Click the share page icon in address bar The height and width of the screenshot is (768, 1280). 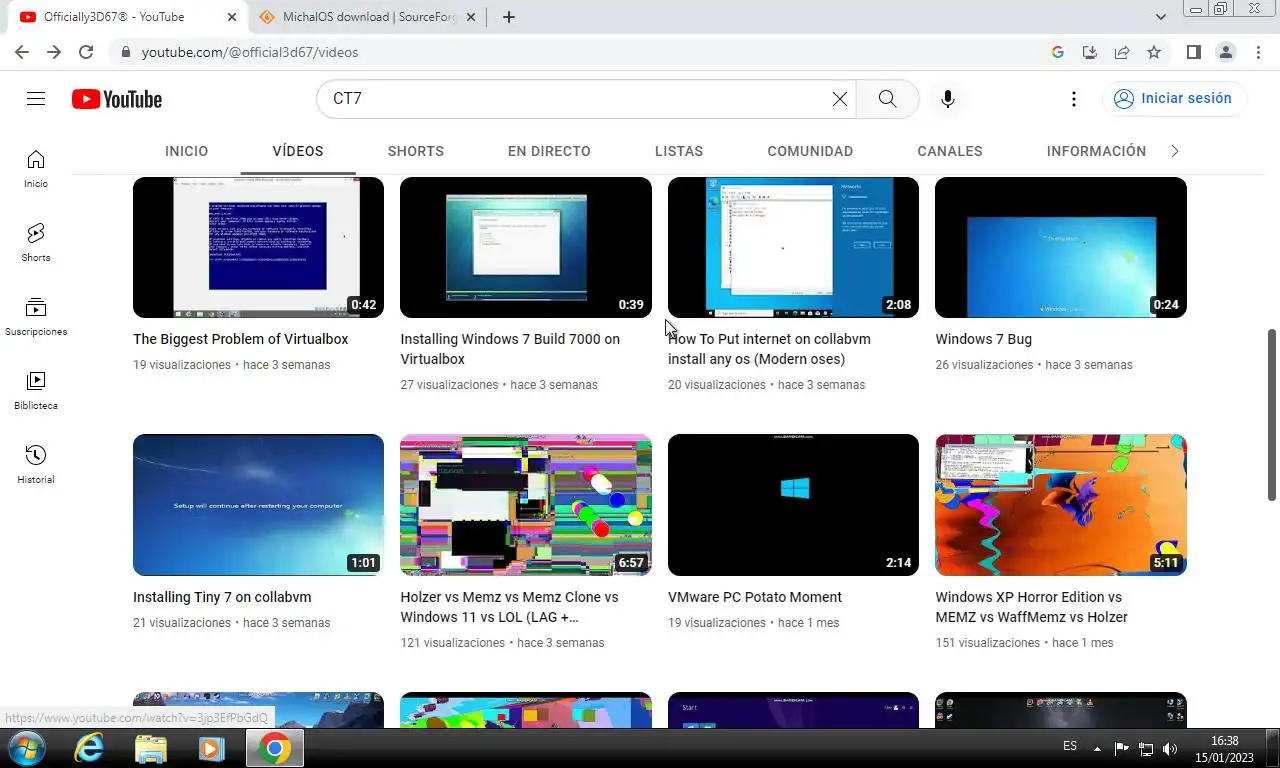point(1122,52)
